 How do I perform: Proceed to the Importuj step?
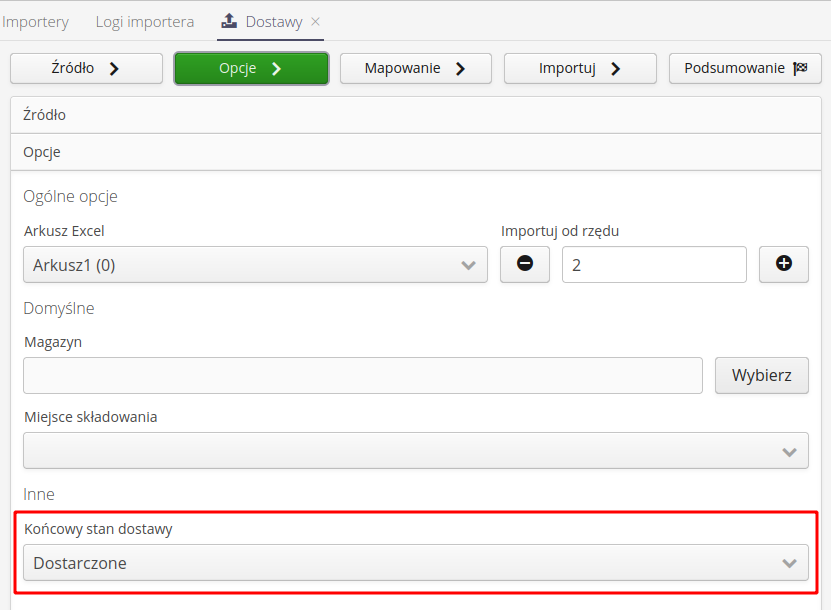click(x=580, y=68)
